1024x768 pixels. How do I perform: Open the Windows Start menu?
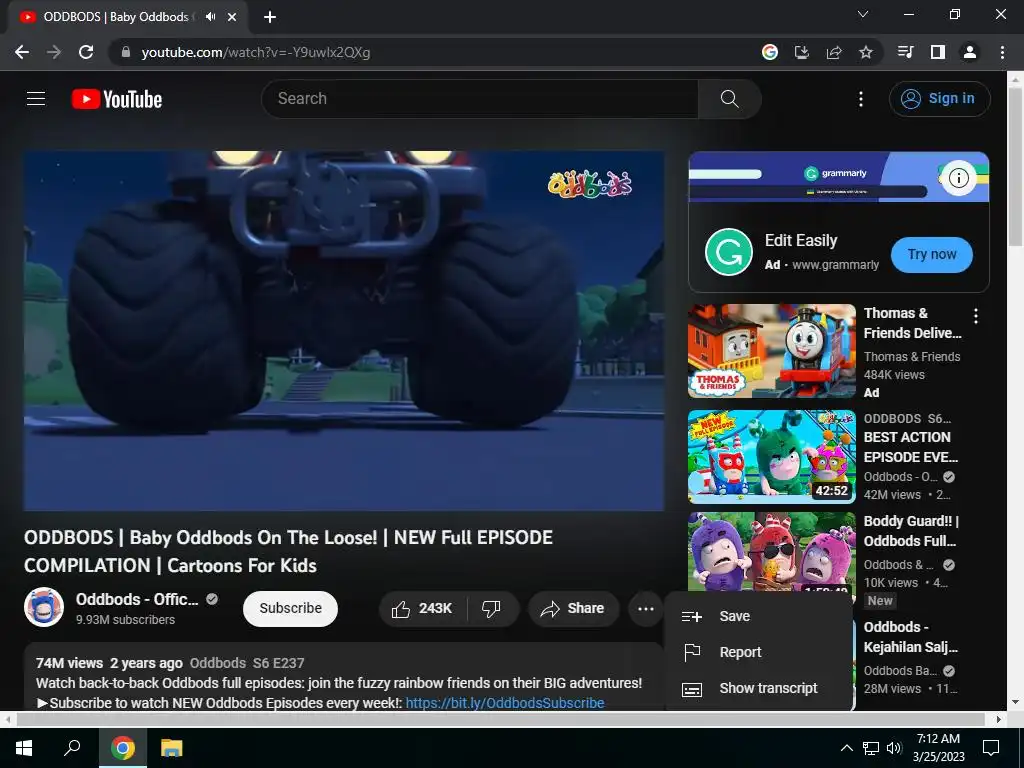pyautogui.click(x=24, y=748)
